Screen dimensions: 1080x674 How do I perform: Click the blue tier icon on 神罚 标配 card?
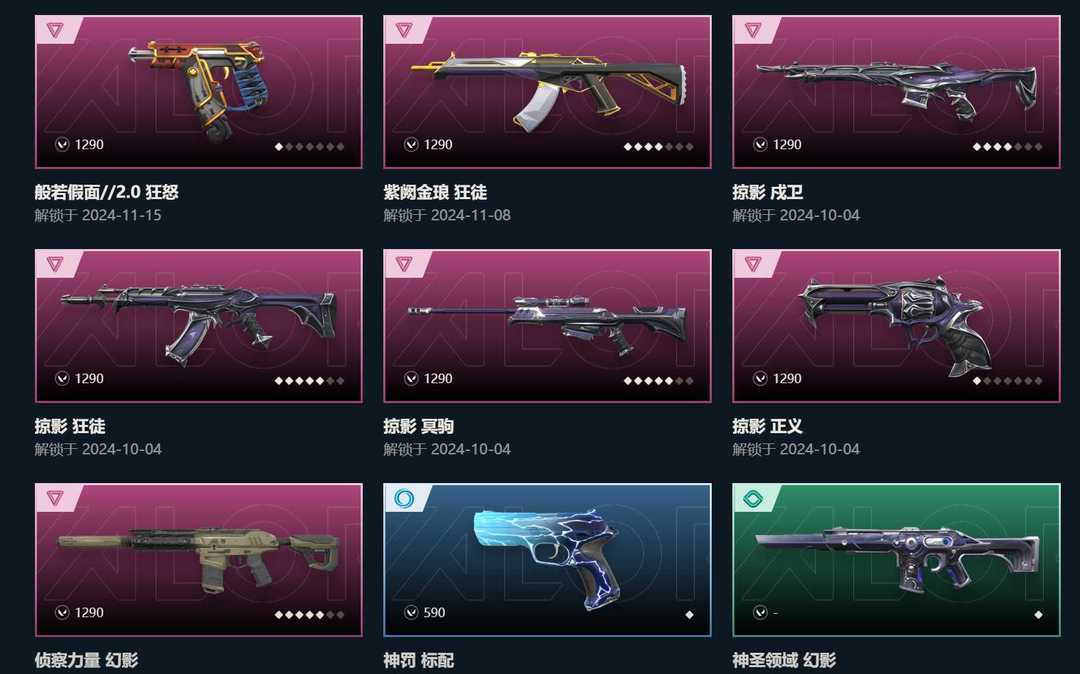(404, 498)
